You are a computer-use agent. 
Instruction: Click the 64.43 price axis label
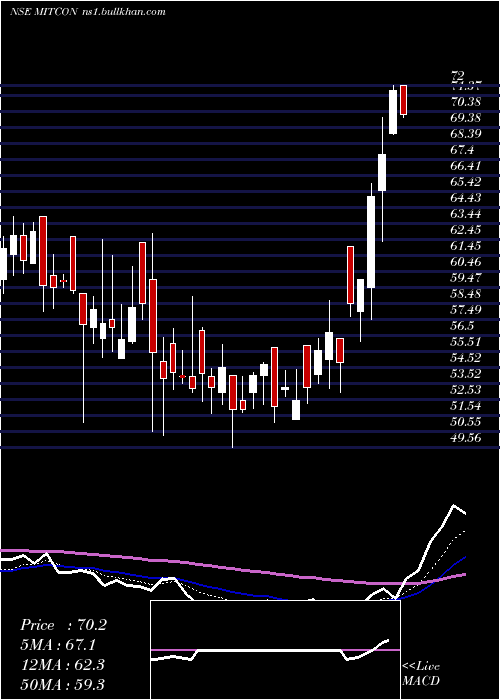pyautogui.click(x=466, y=198)
